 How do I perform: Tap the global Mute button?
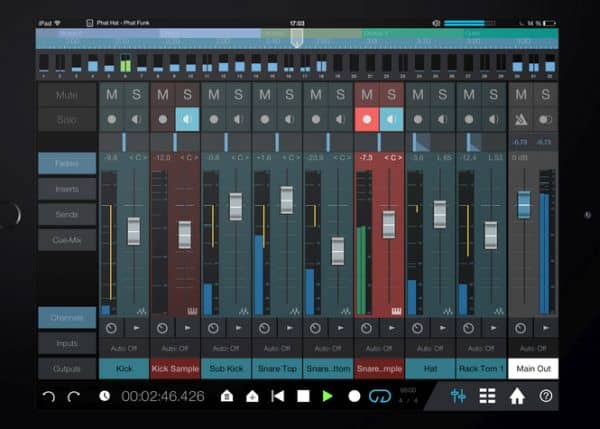pos(67,95)
